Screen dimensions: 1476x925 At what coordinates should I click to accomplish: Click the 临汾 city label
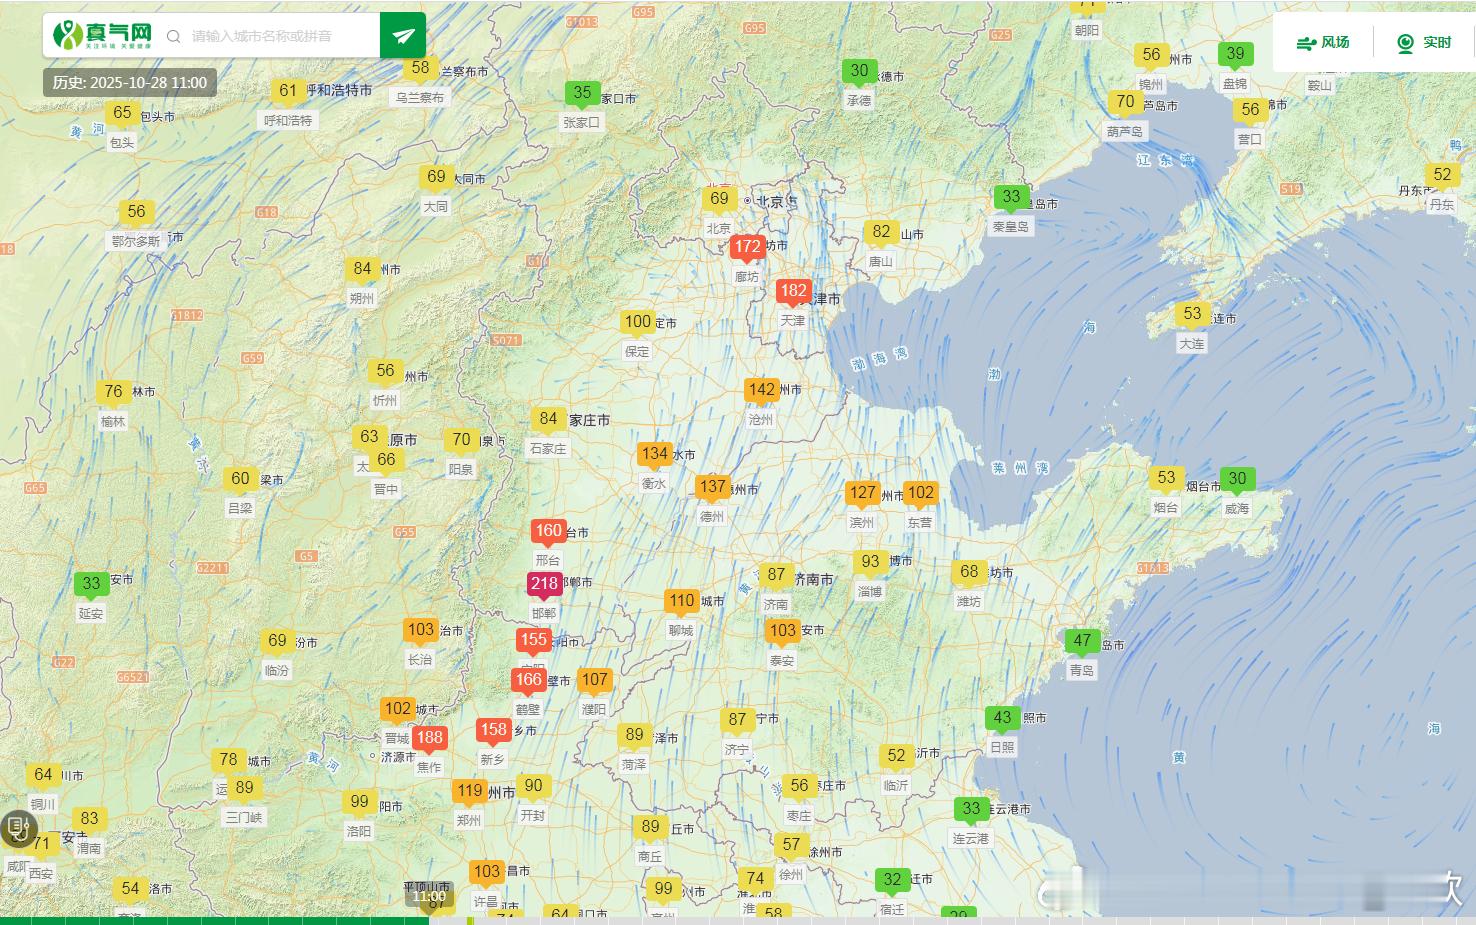tap(277, 670)
